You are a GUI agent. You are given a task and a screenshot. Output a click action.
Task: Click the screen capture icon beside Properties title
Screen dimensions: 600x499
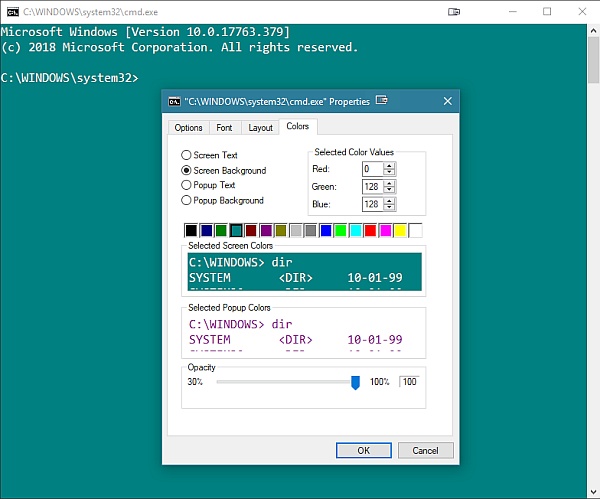click(382, 100)
